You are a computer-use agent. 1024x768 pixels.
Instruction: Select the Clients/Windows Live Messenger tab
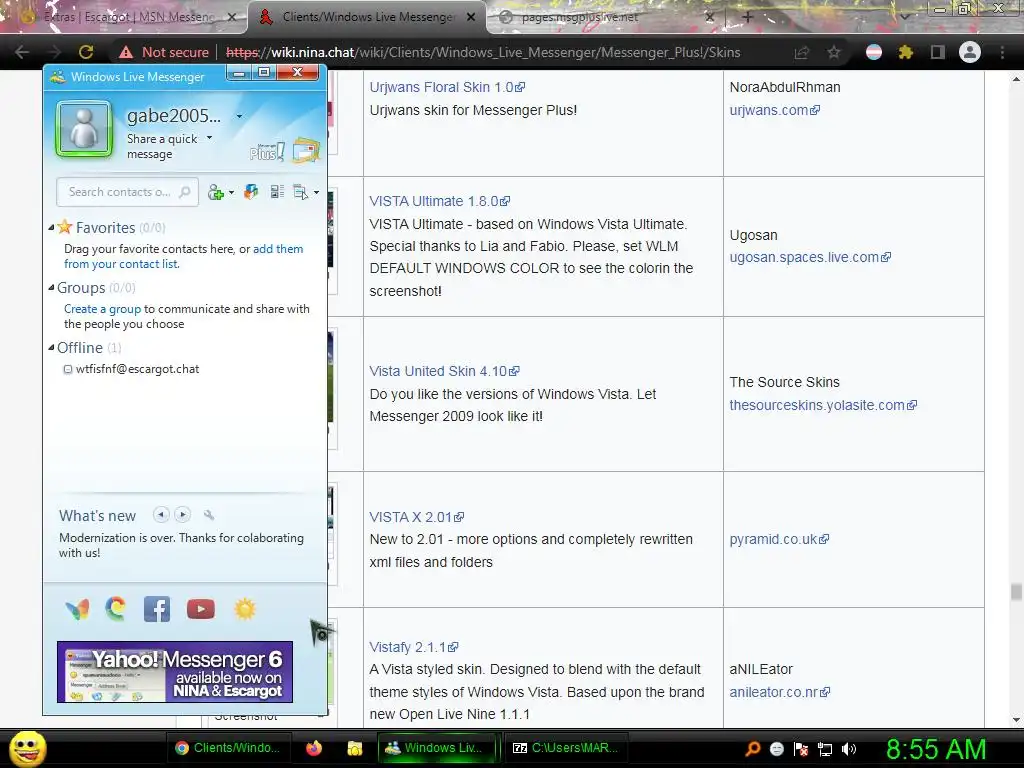(x=367, y=17)
